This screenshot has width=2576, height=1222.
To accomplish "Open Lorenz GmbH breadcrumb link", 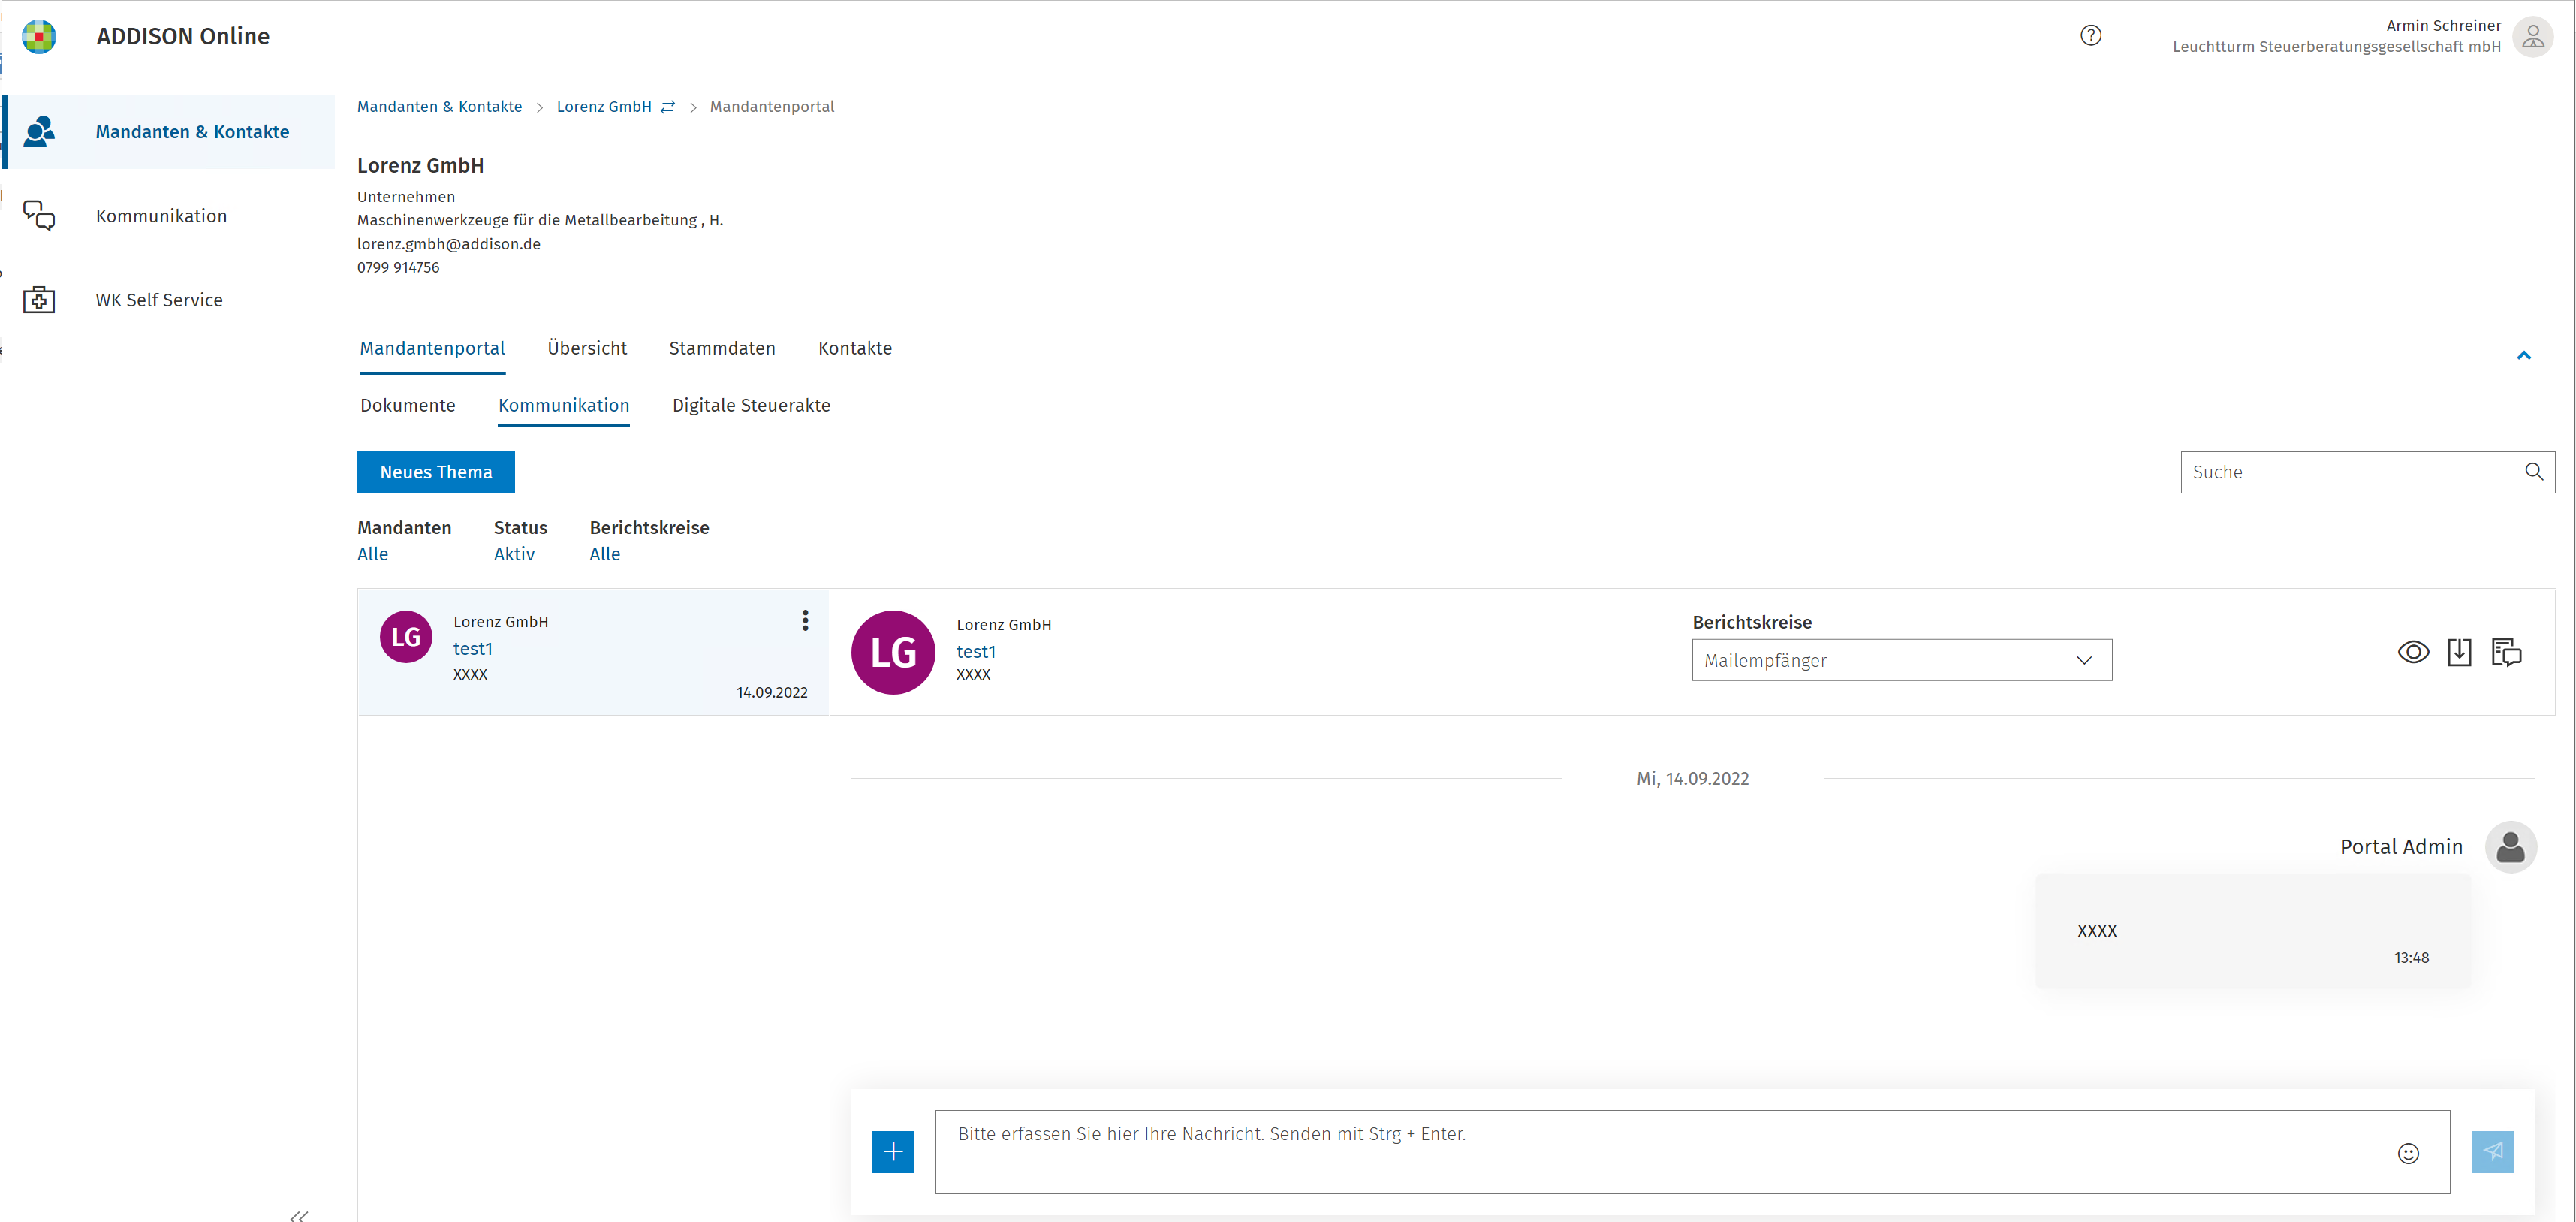I will (x=604, y=107).
